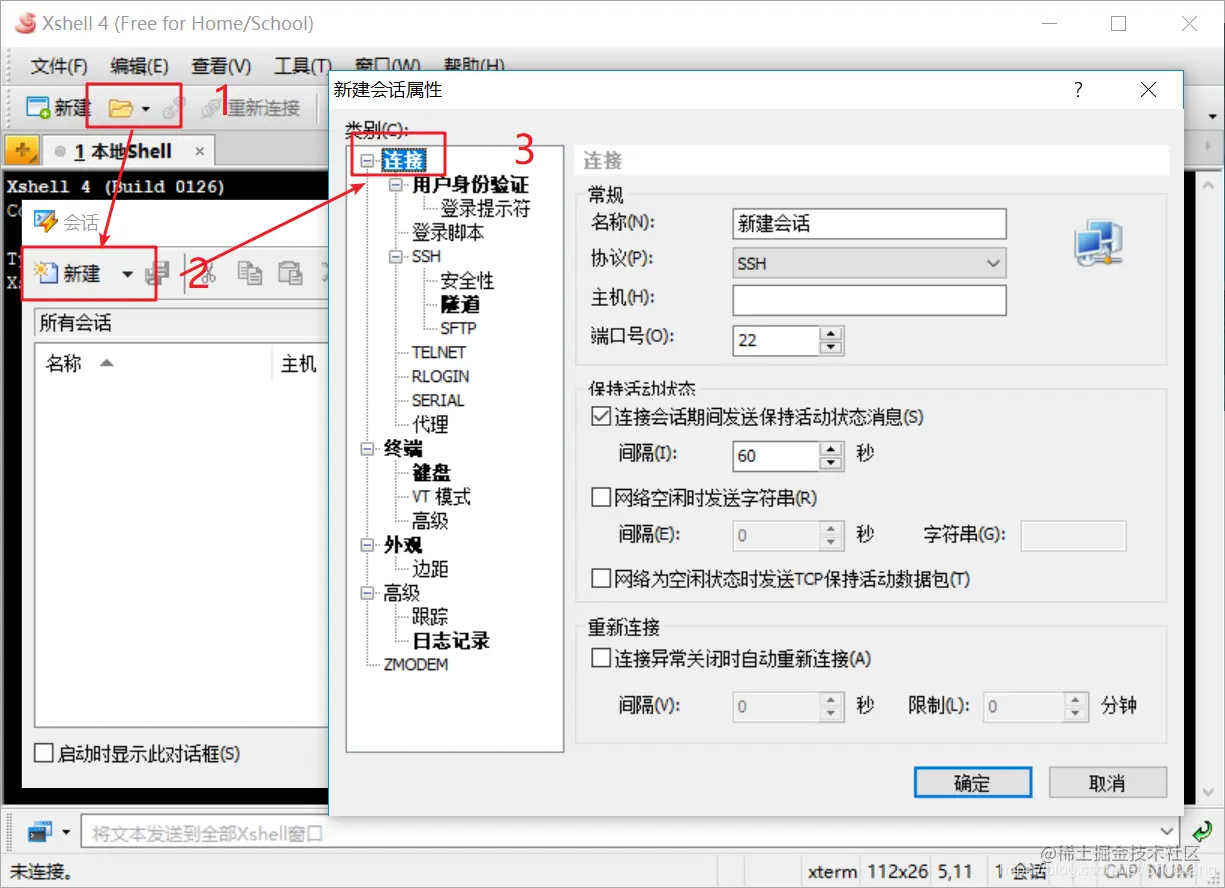
Task: Click the 重新连接 reconnect toolbar button
Action: [x=250, y=107]
